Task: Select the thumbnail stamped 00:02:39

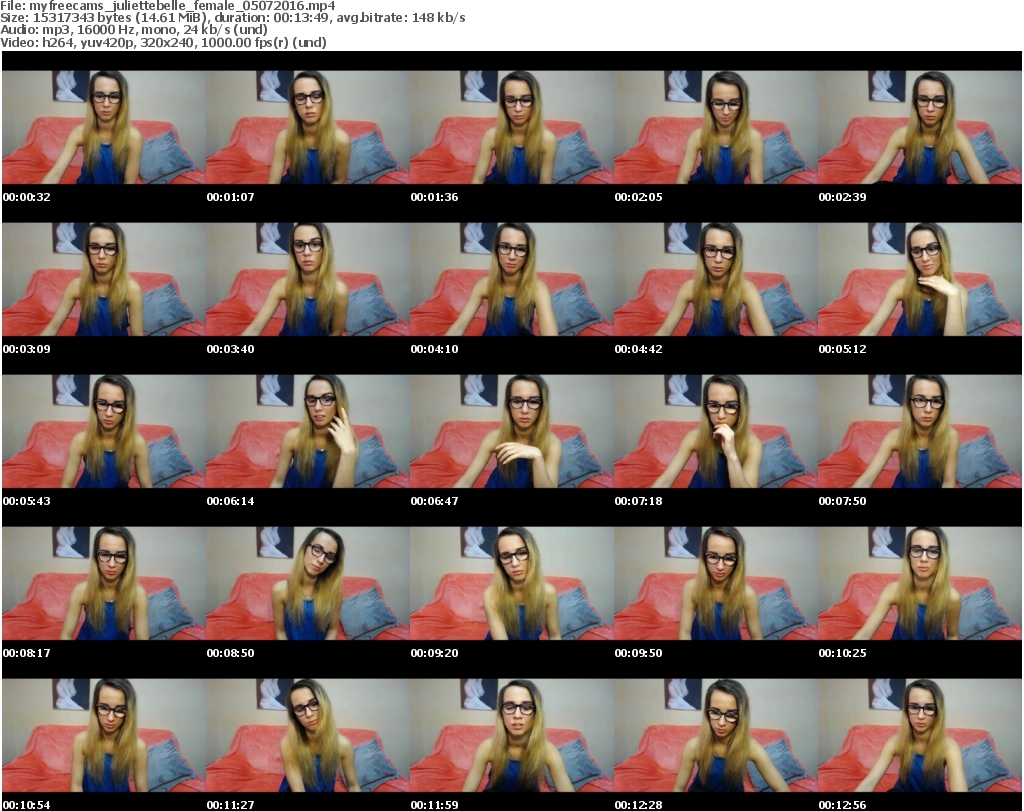Action: coord(920,127)
